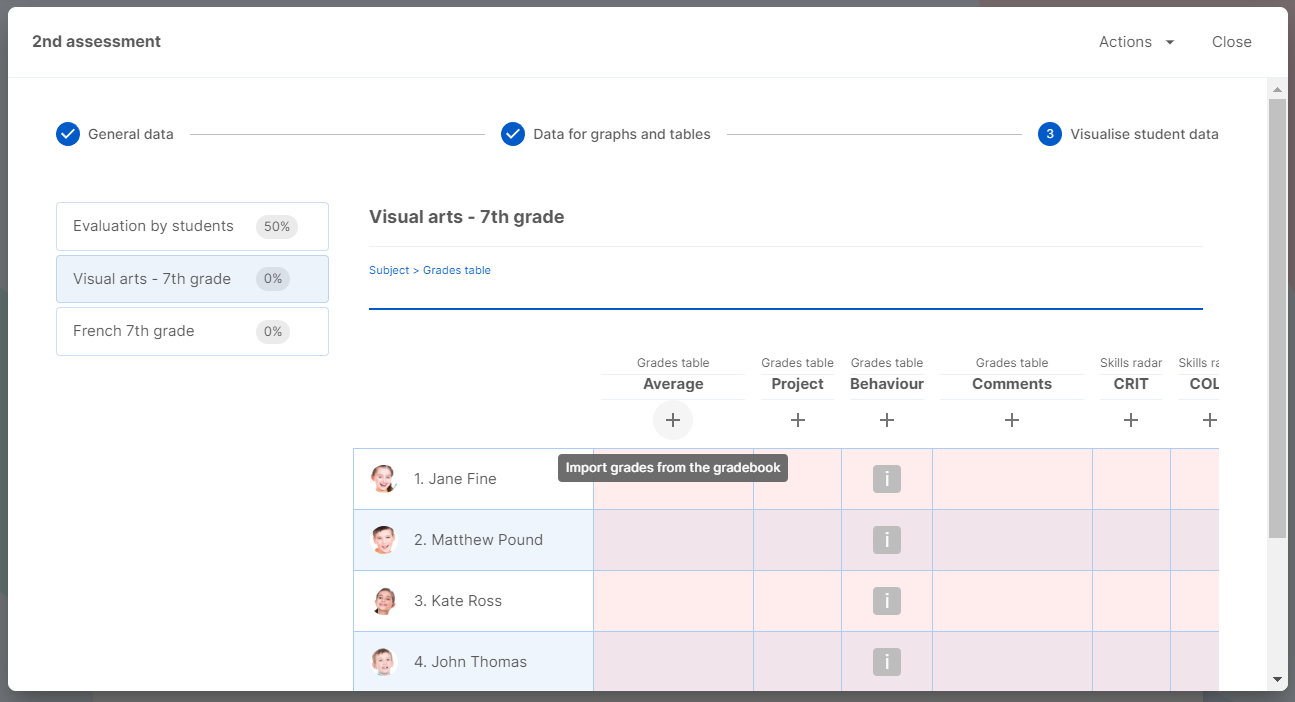1295x702 pixels.
Task: Click the scrollbar down arrow
Action: pos(1277,679)
